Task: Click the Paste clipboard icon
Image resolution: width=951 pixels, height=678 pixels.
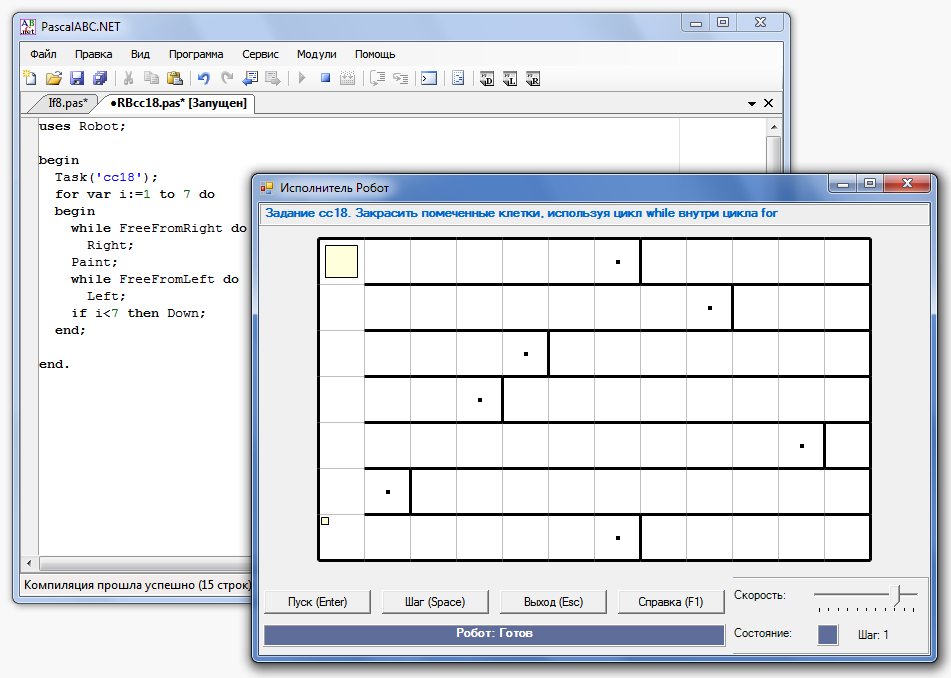Action: pyautogui.click(x=175, y=78)
